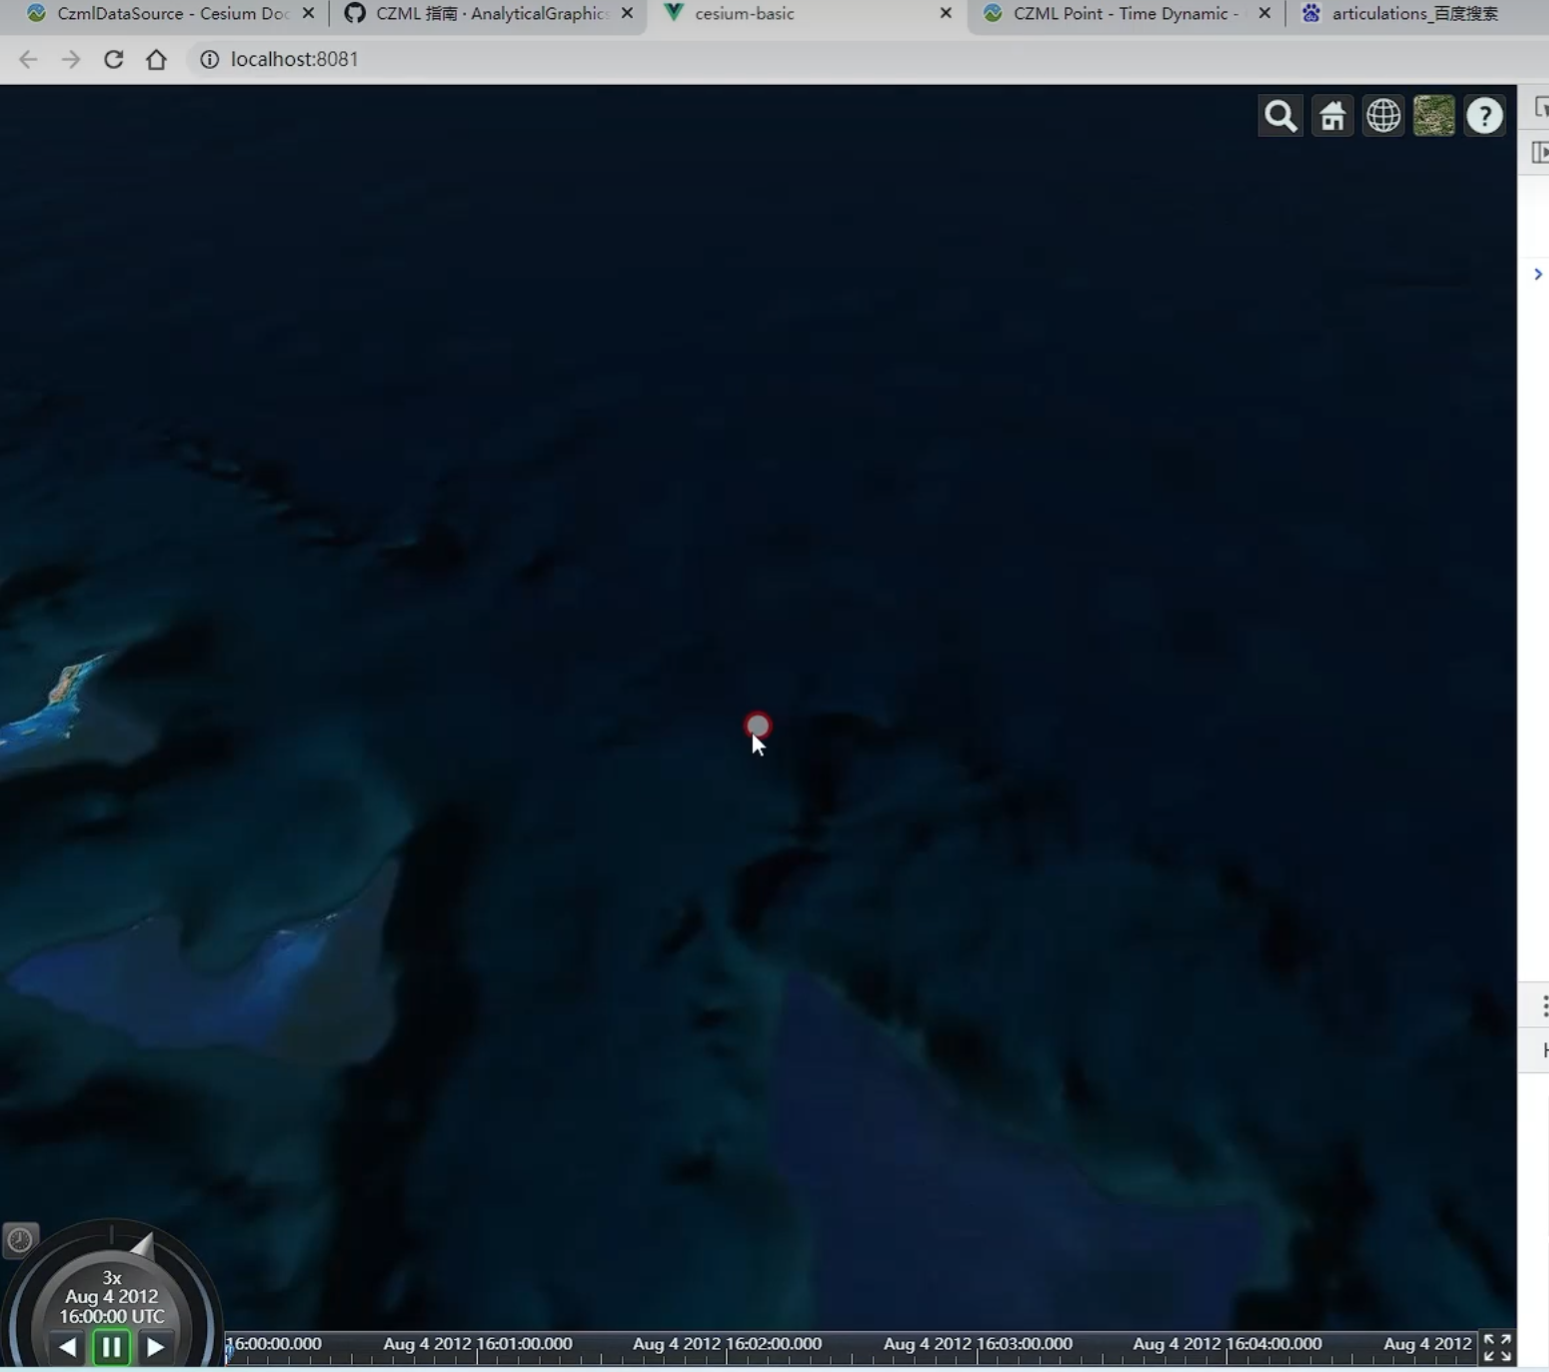This screenshot has width=1549, height=1372.
Task: Click the real-time clock button
Action: [20, 1240]
